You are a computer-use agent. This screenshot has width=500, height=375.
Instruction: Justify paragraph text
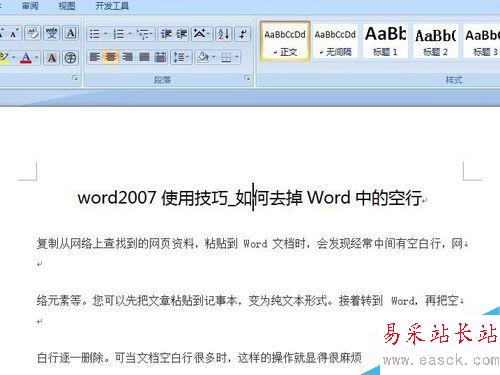[144, 57]
